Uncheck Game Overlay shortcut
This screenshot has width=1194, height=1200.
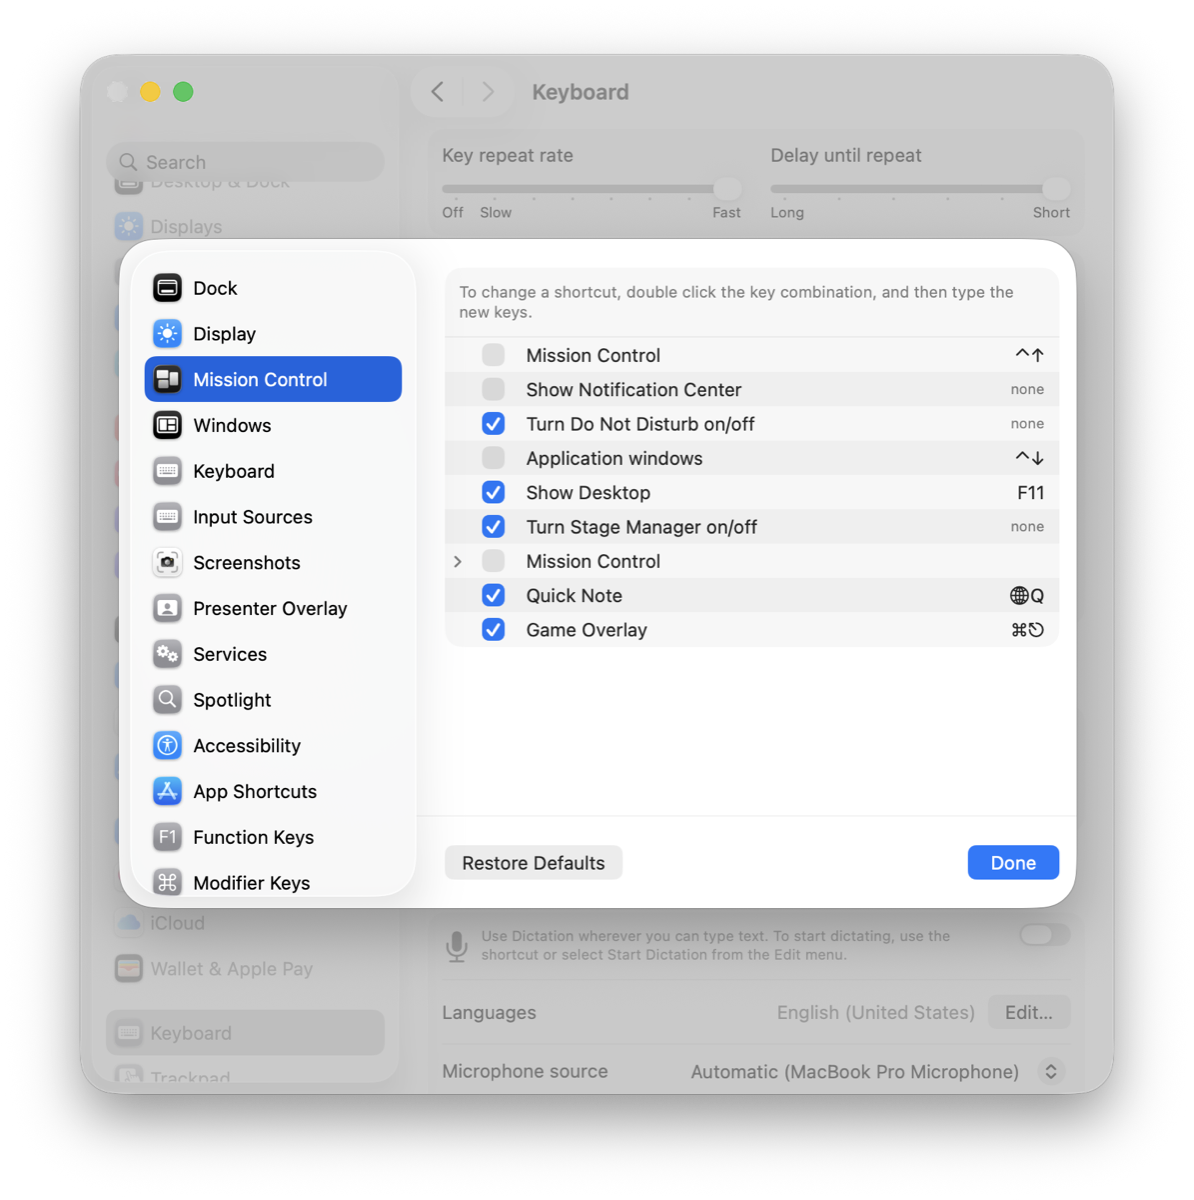click(493, 630)
